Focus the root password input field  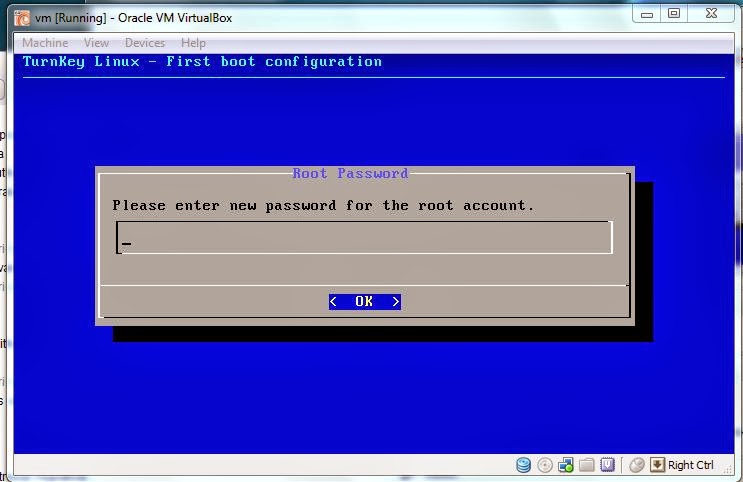click(x=364, y=237)
